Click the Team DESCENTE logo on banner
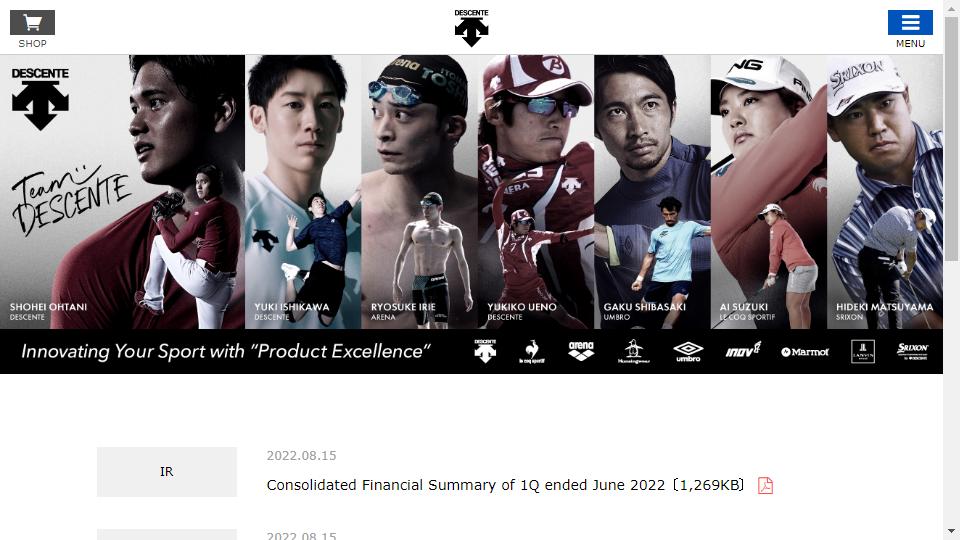The width and height of the screenshot is (960, 540). 70,200
